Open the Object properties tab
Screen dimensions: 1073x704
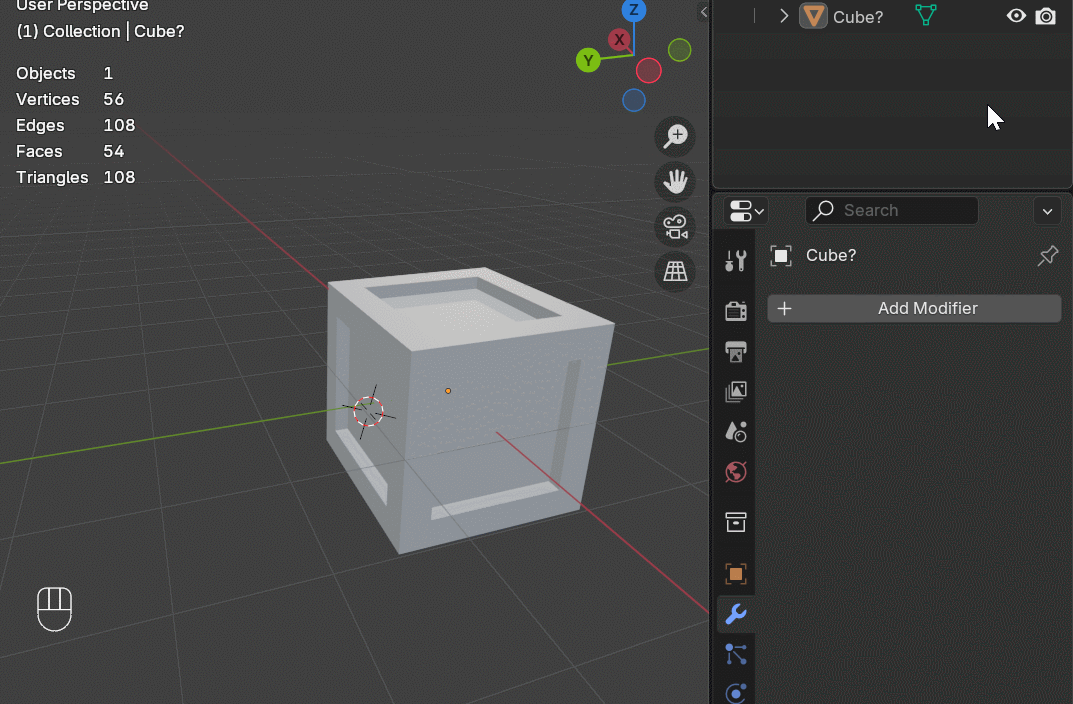click(x=735, y=574)
